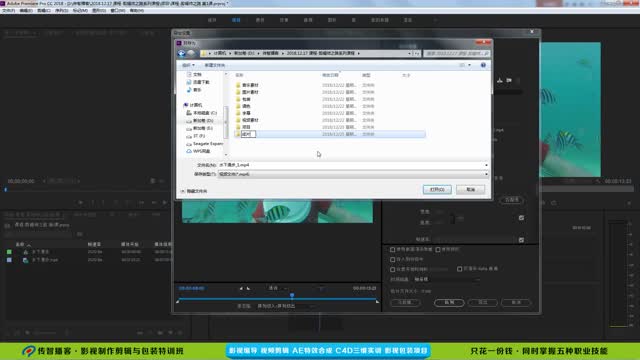Screen dimensions: 640x360
Task: Open 音乐 library in the sidebar
Action: coord(194,90)
